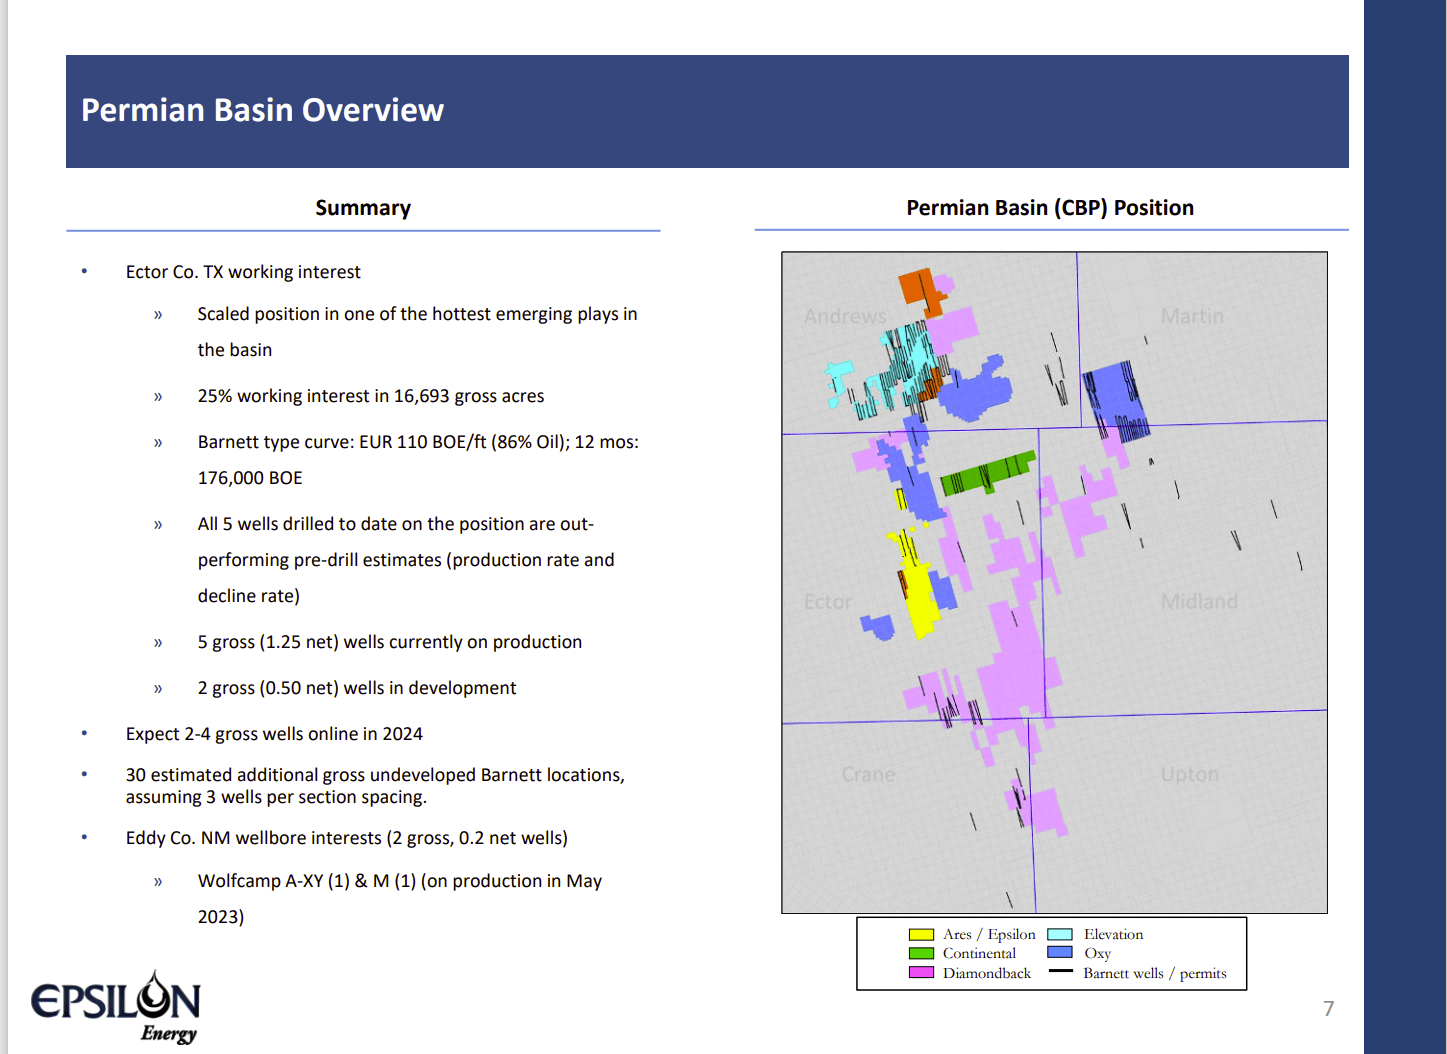
Task: Select the blue Oxy legend swatch
Action: click(x=1062, y=953)
